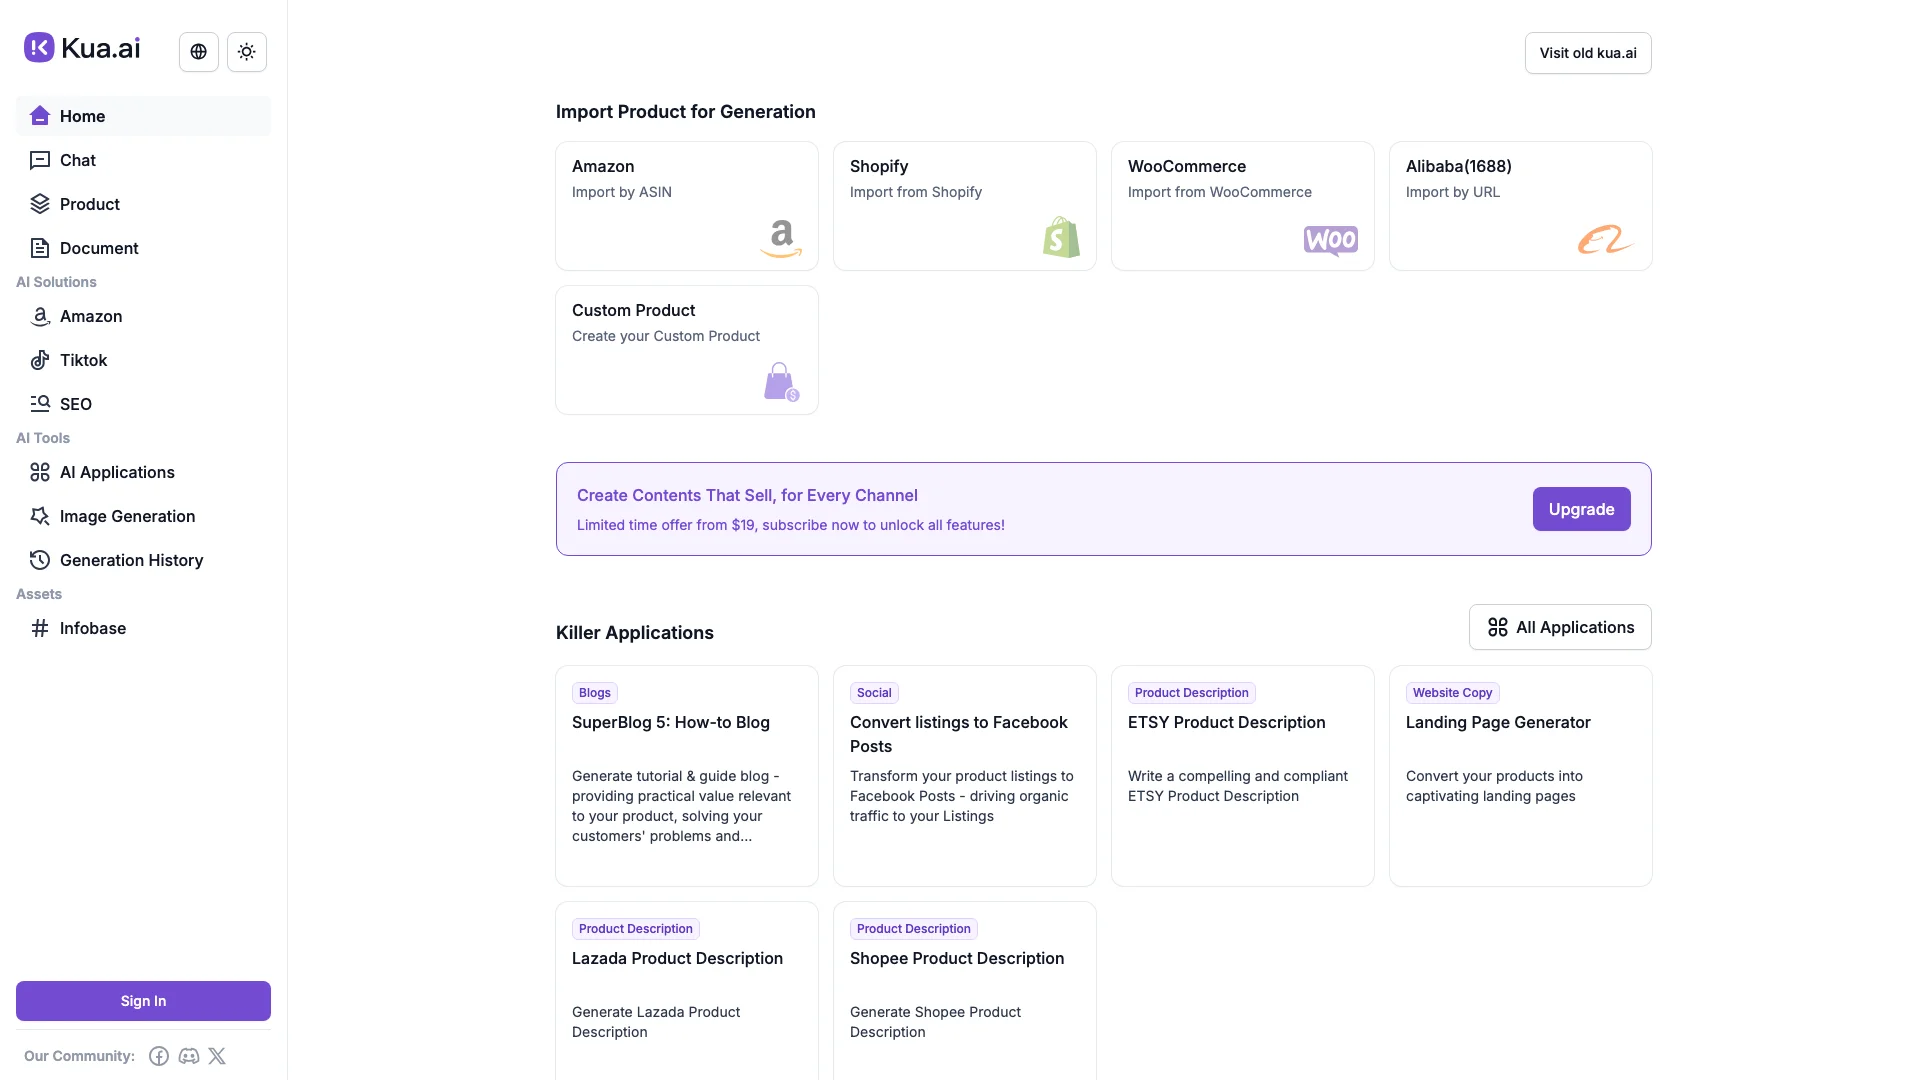
Task: Open ETSY Product Description title
Action: [1227, 722]
